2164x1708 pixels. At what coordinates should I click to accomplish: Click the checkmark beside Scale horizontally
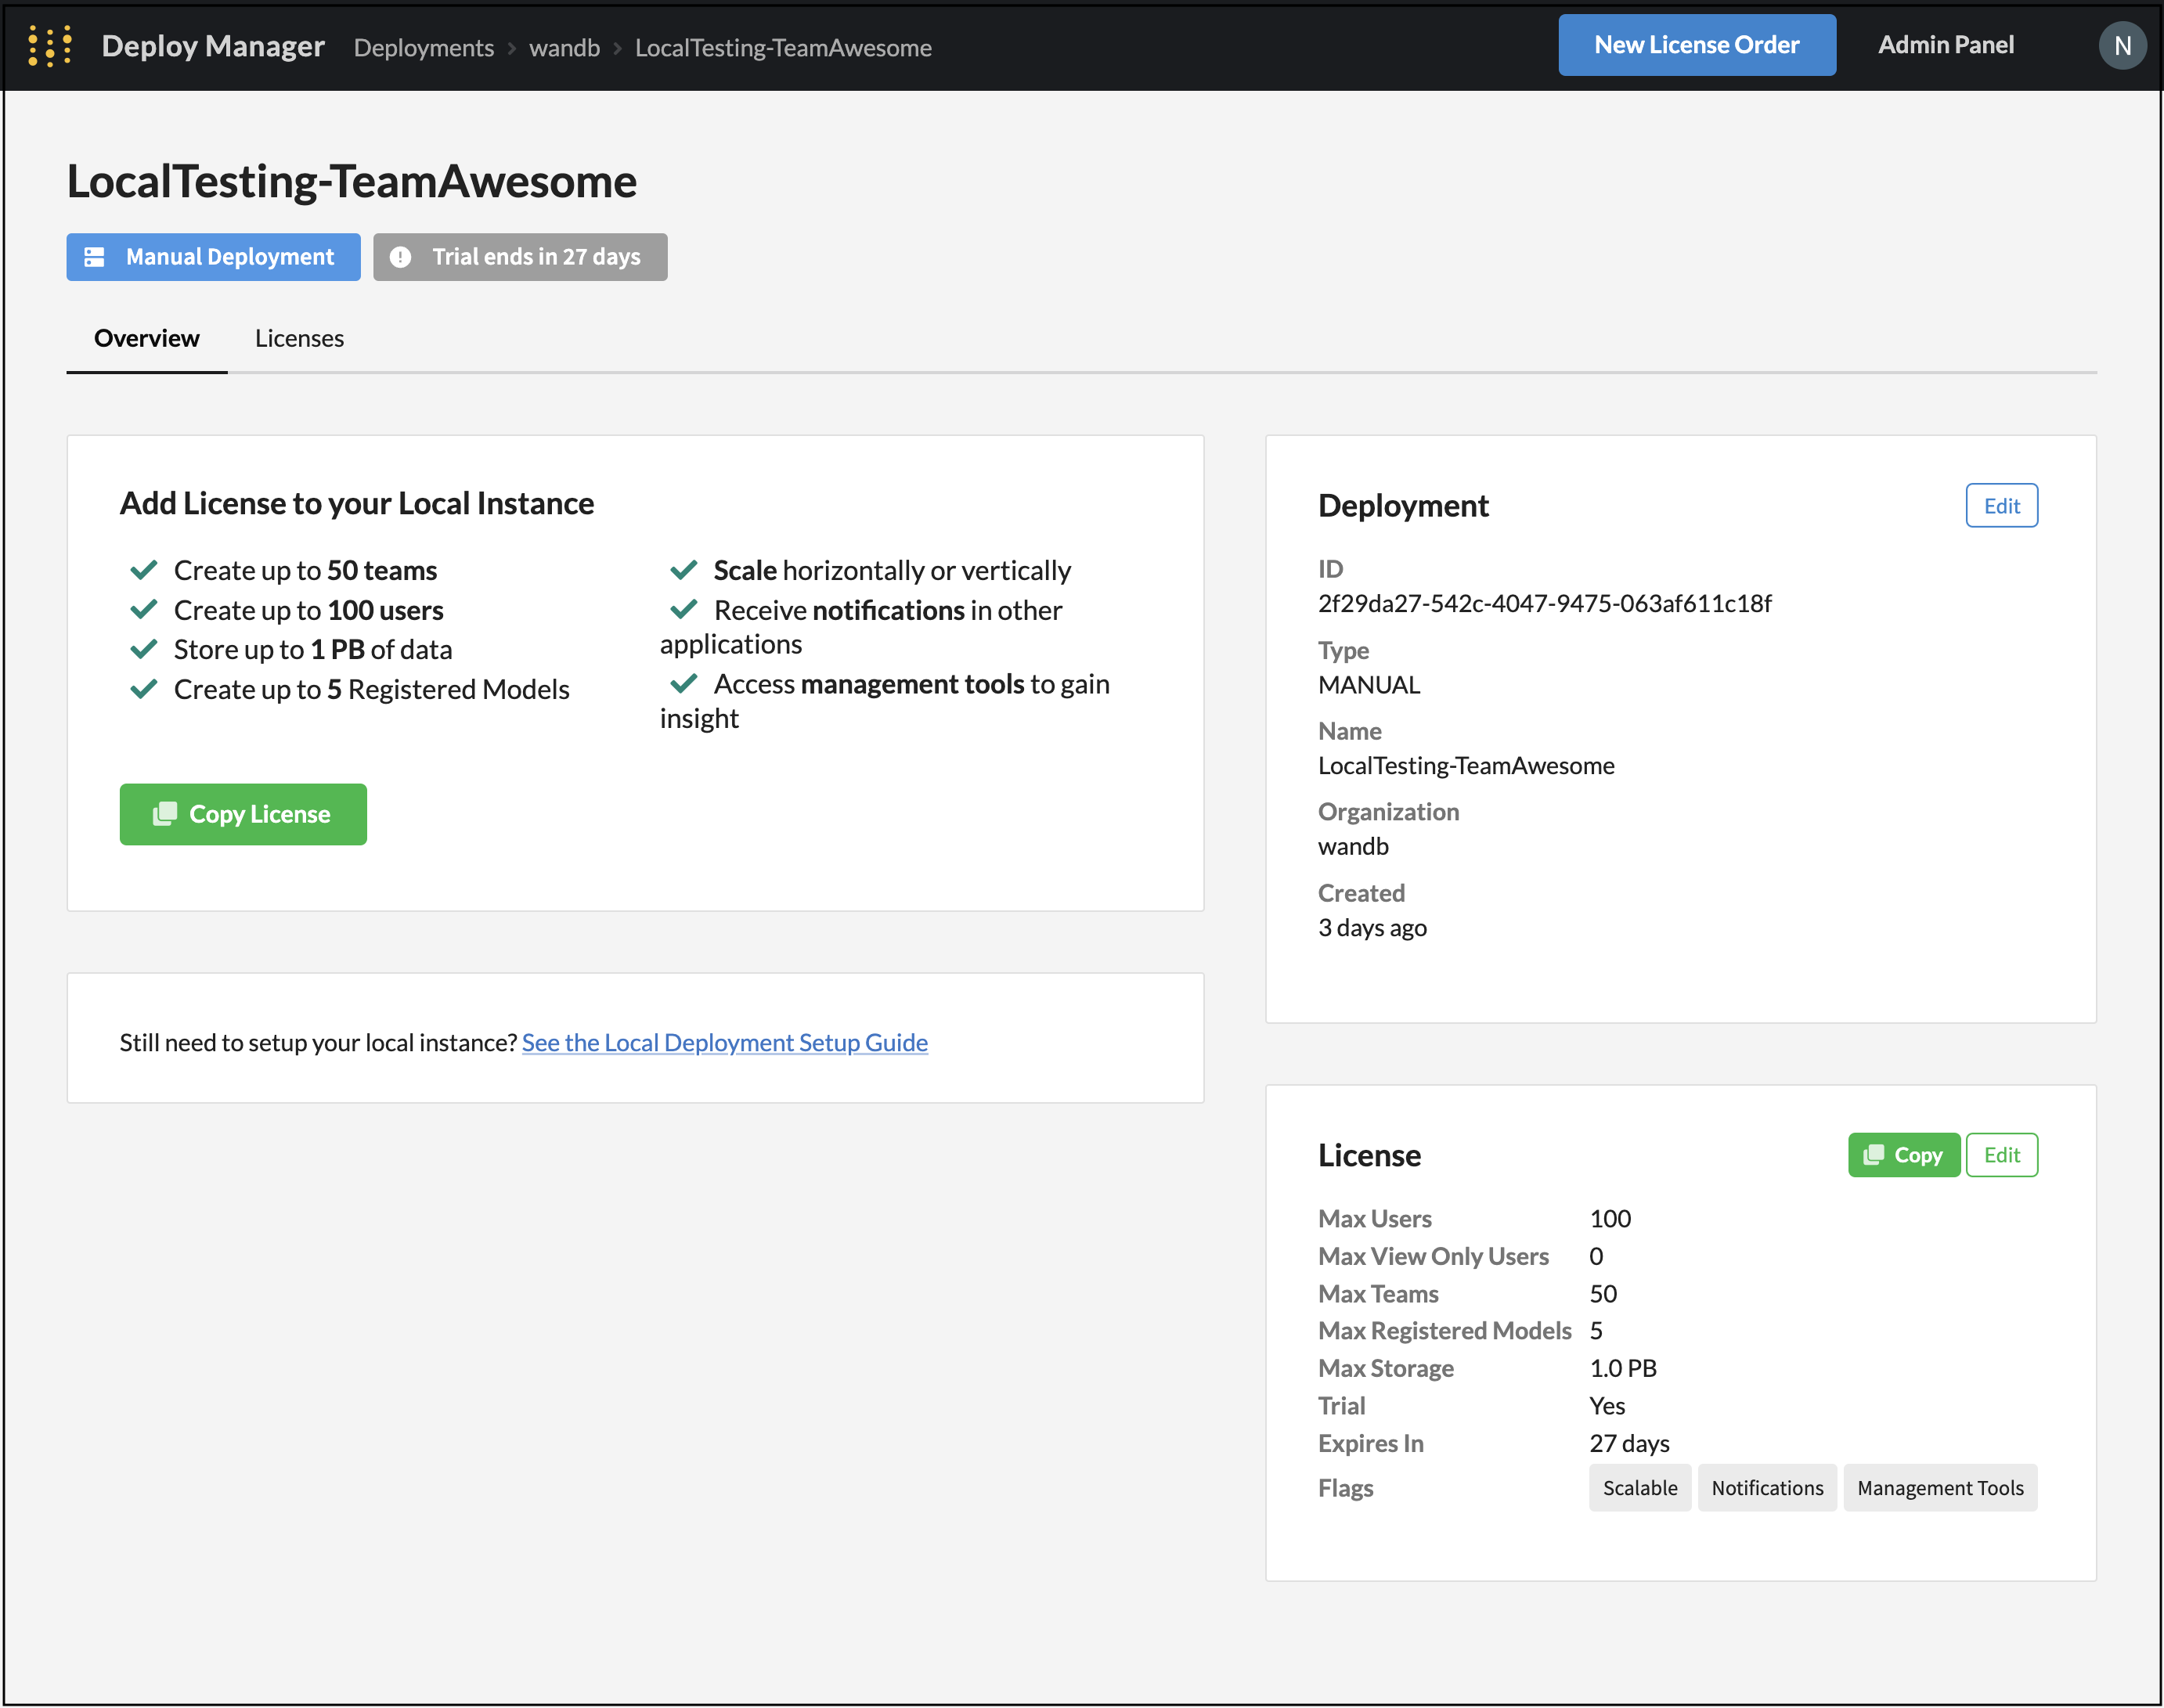pos(684,570)
